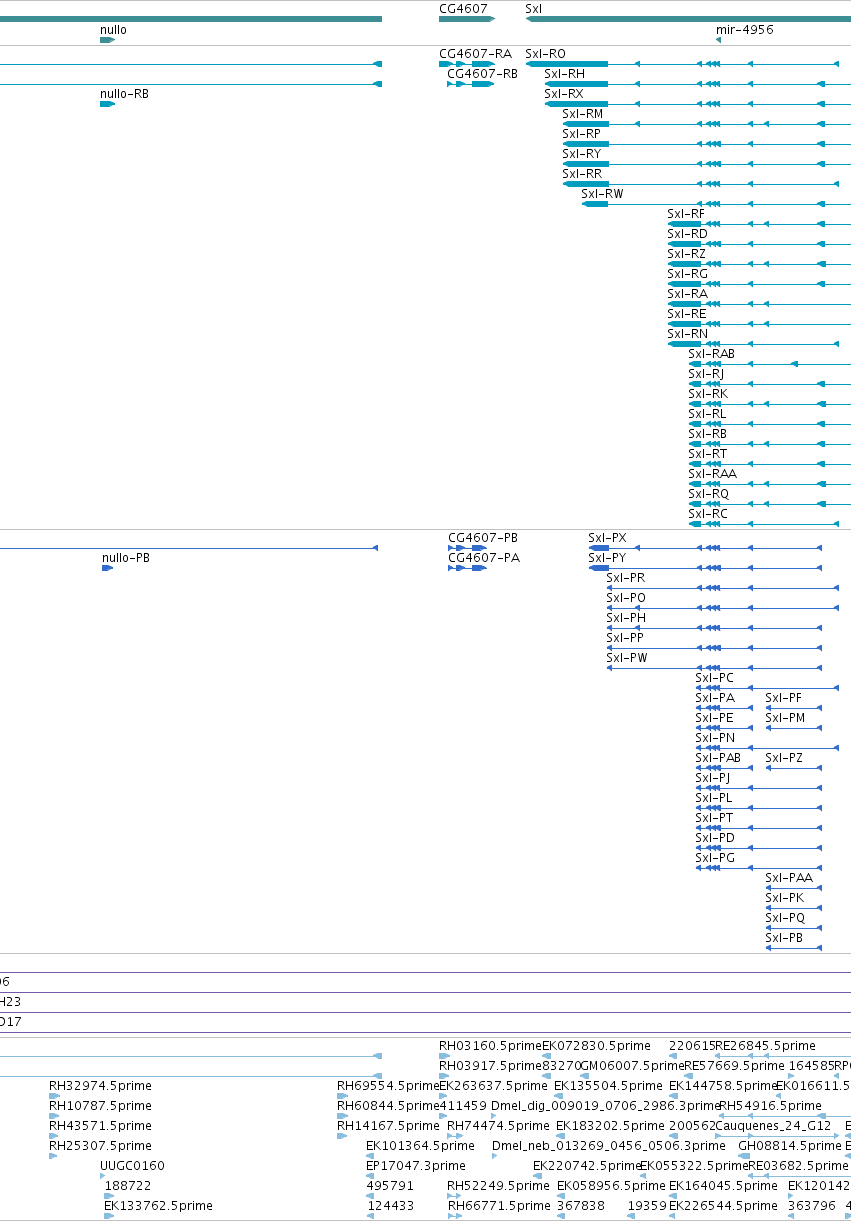The image size is (851, 1221).
Task: Choose transcript label Sxl-RY
Action: [581, 154]
